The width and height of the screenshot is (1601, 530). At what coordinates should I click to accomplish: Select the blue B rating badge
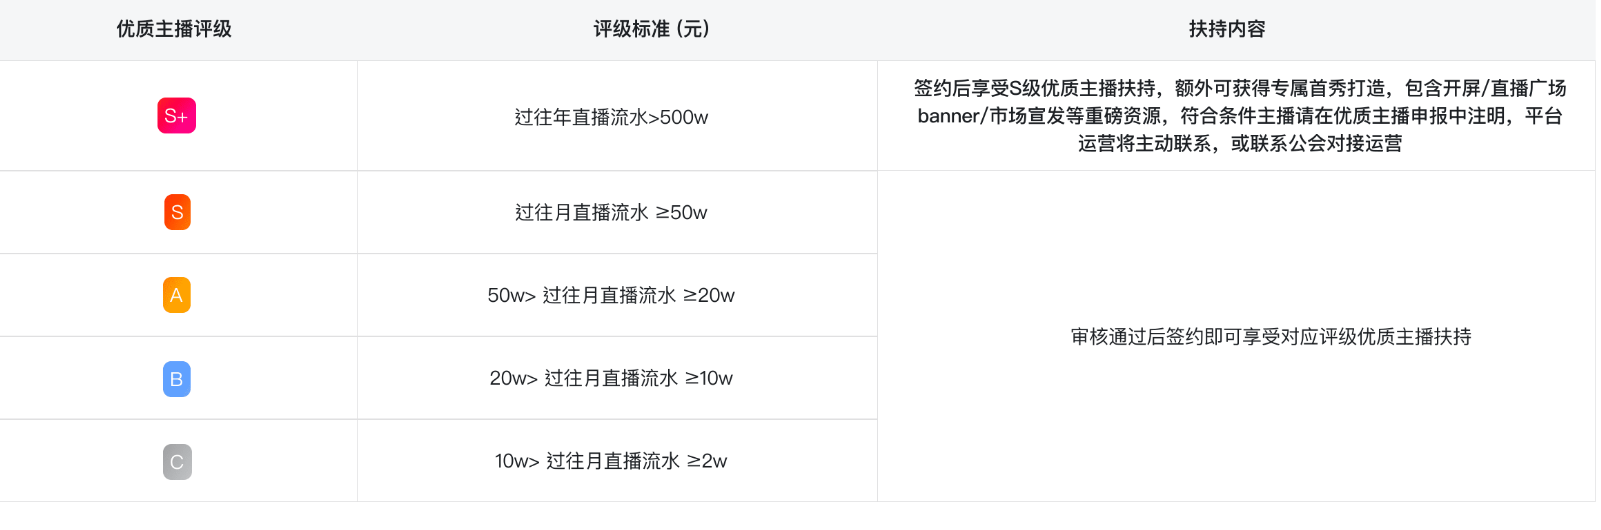[177, 379]
